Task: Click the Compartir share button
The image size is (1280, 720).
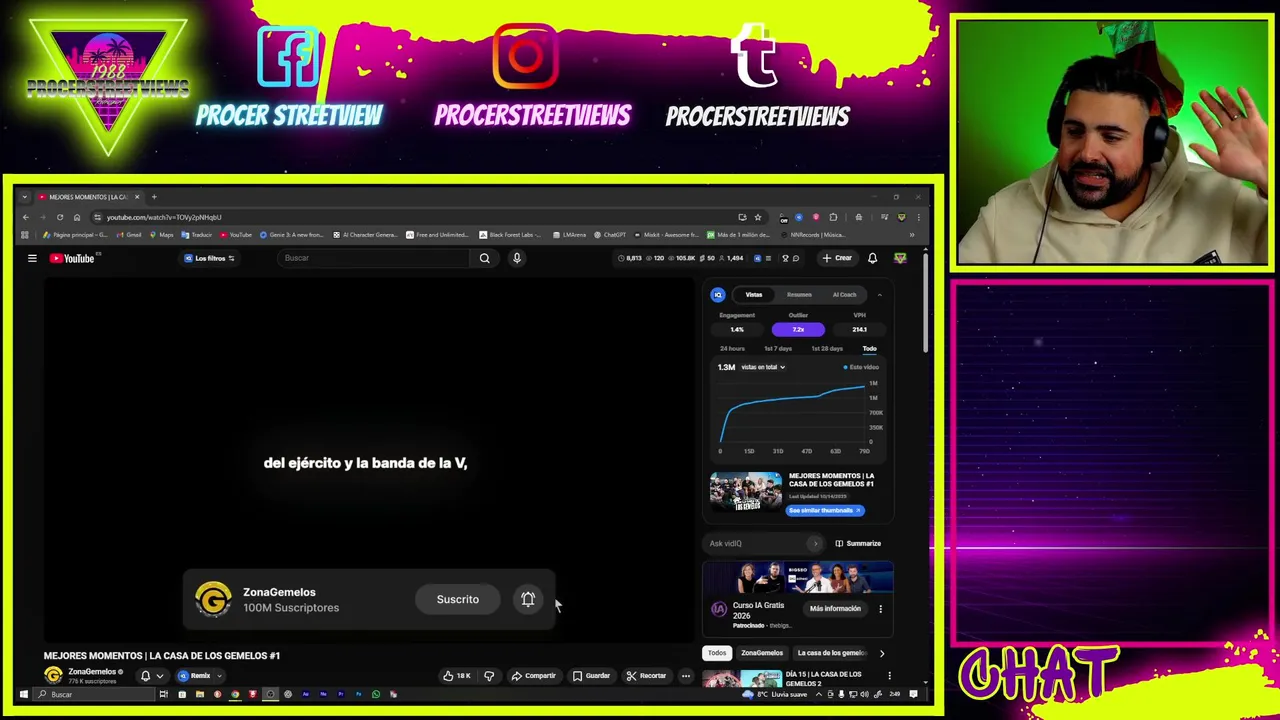Action: [x=533, y=676]
